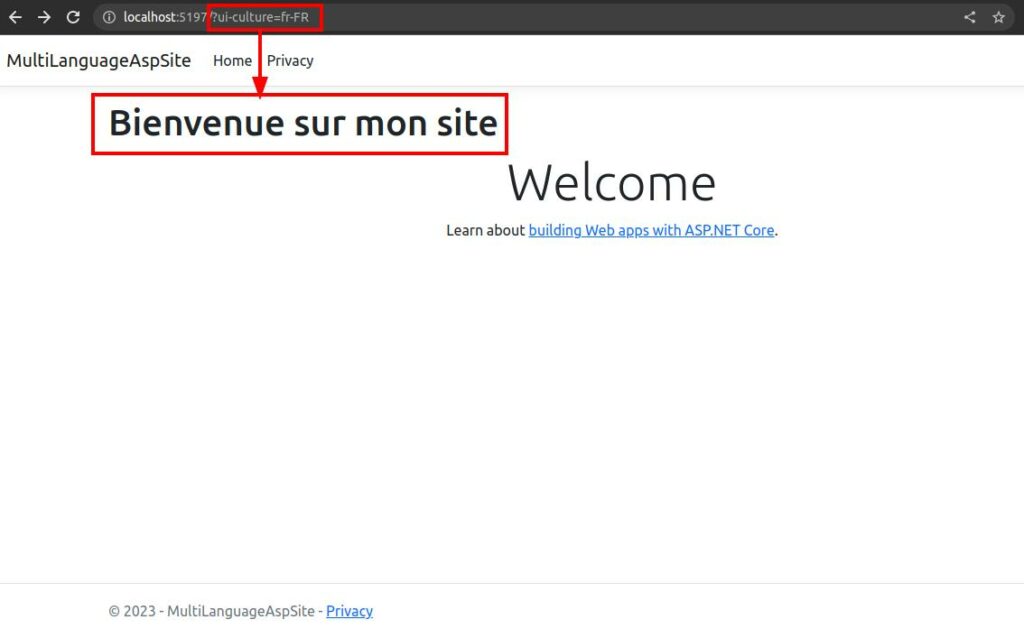
Task: Open the MultiLanguageAspSite navbar brand link
Action: [x=98, y=61]
